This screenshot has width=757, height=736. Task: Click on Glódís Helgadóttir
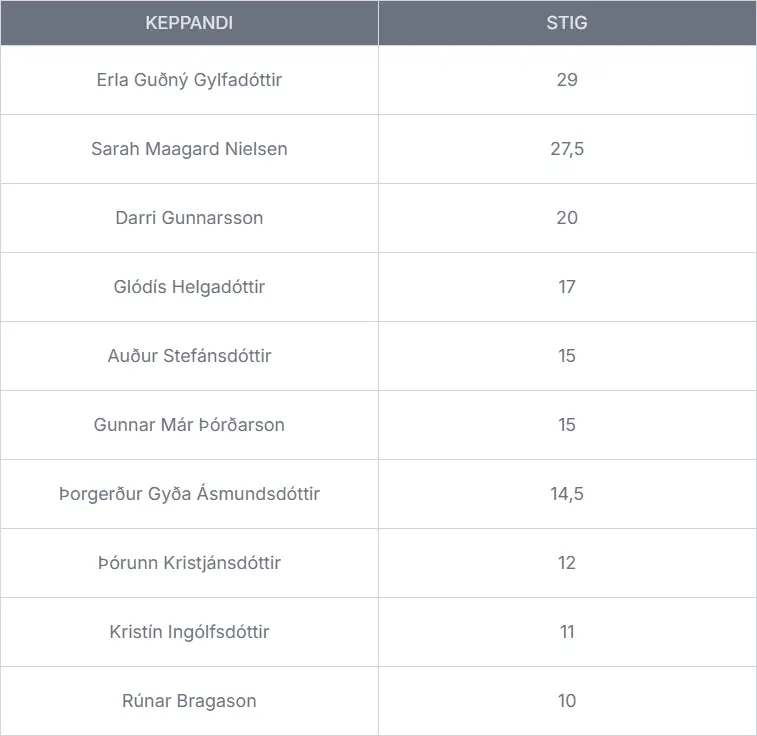pyautogui.click(x=189, y=287)
